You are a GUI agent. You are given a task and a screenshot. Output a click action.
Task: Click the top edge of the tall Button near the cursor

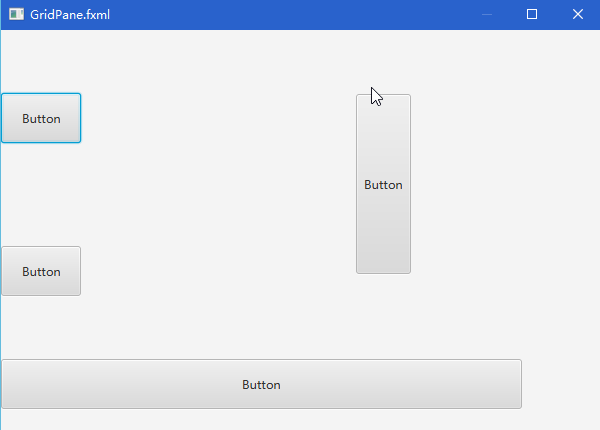pyautogui.click(x=383, y=95)
